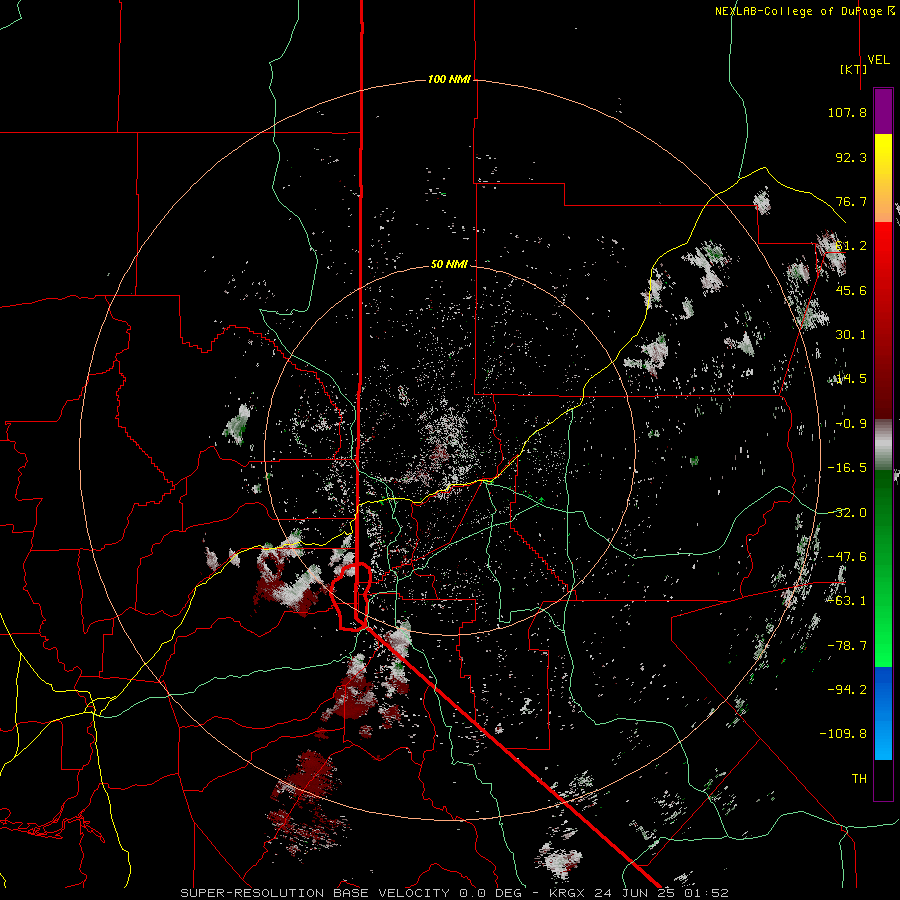Click the 92.3 velocity scale value
This screenshot has width=900, height=900.
(x=851, y=157)
